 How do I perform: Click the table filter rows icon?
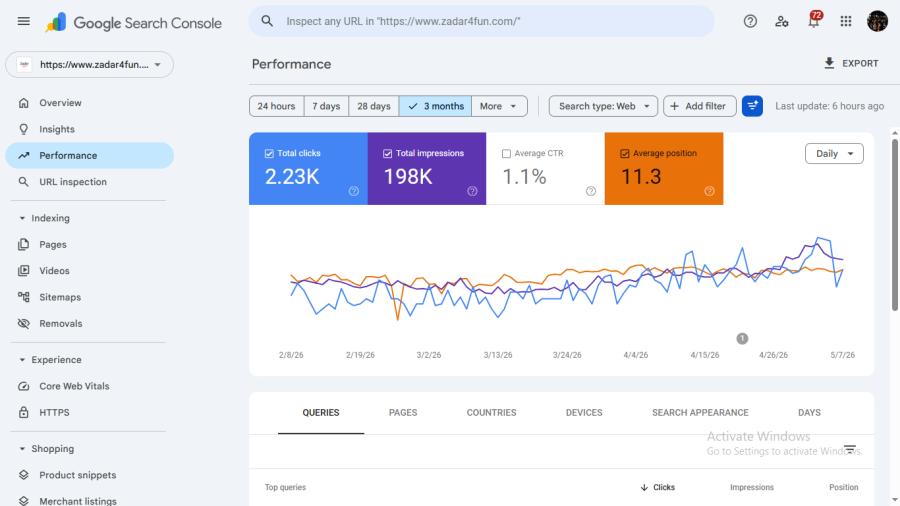[x=850, y=449]
